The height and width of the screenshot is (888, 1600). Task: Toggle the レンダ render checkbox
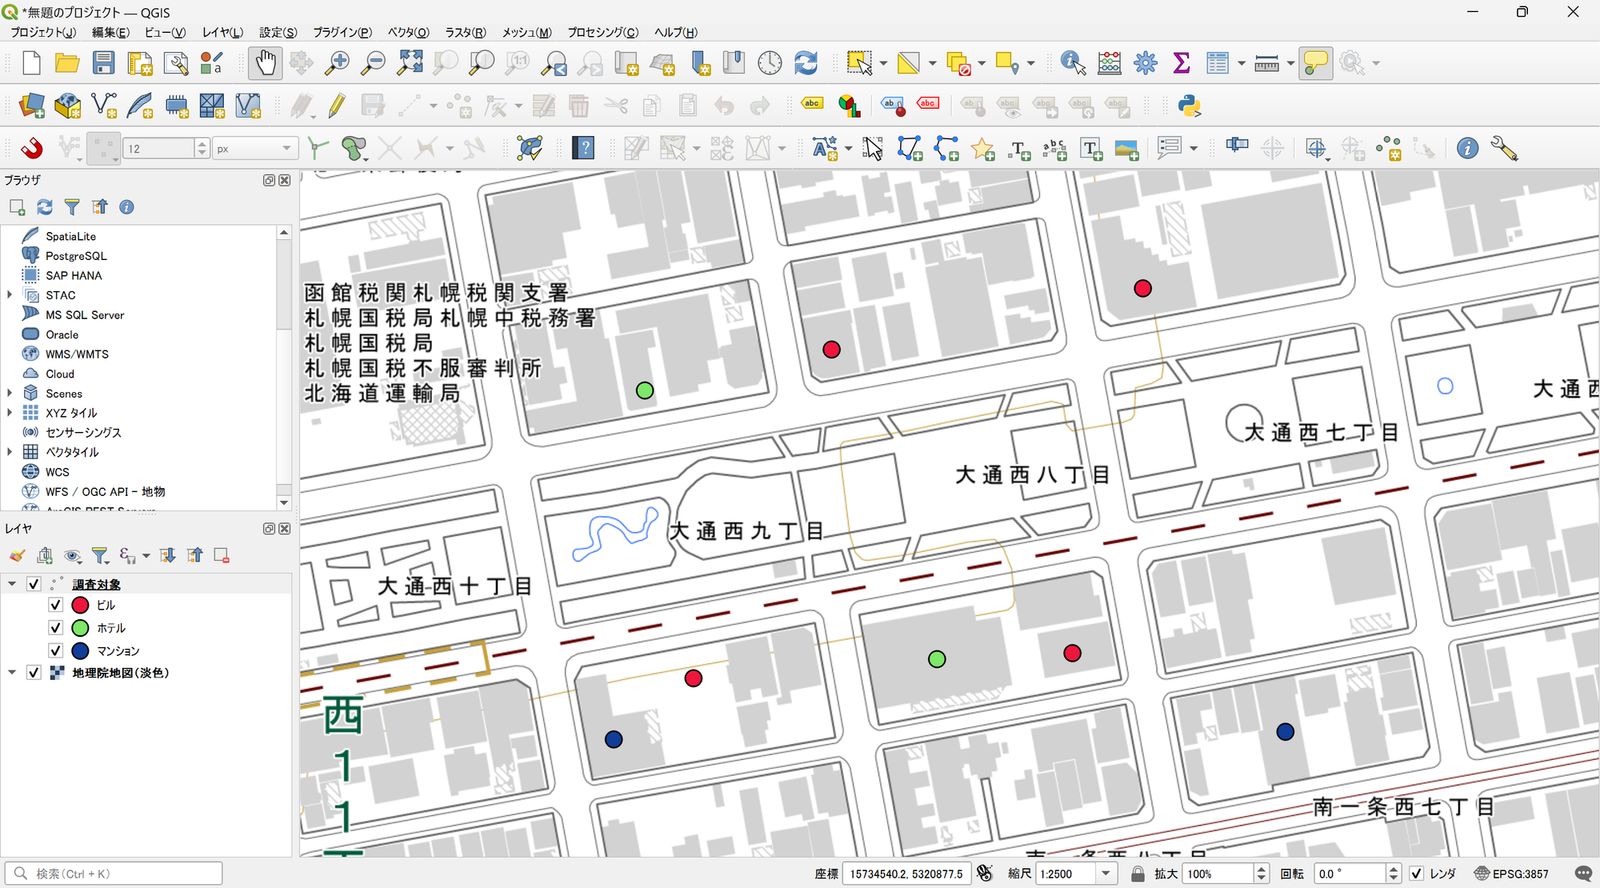pyautogui.click(x=1416, y=874)
